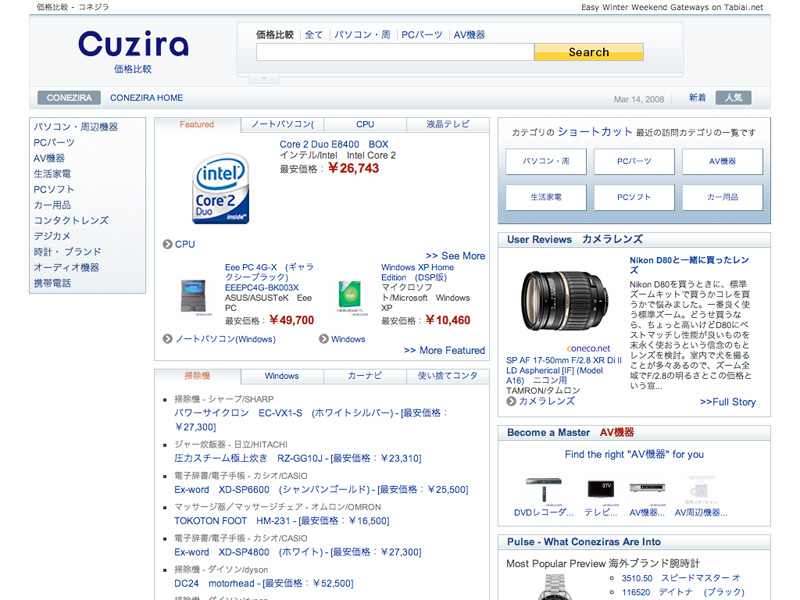Viewport: 800px width, 600px height.
Task: Open Windows XP Home Edition product link
Action: [417, 272]
